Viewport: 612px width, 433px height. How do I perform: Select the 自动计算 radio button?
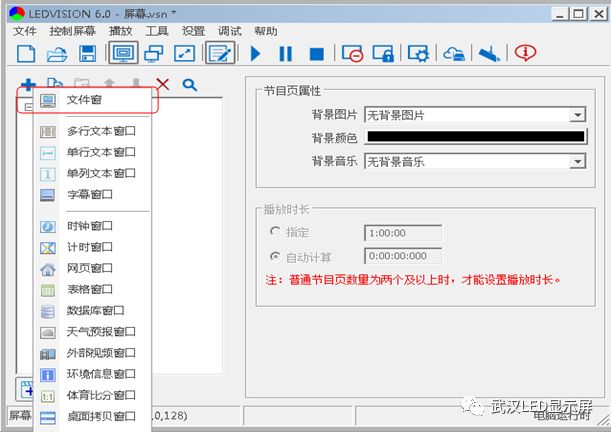(275, 257)
